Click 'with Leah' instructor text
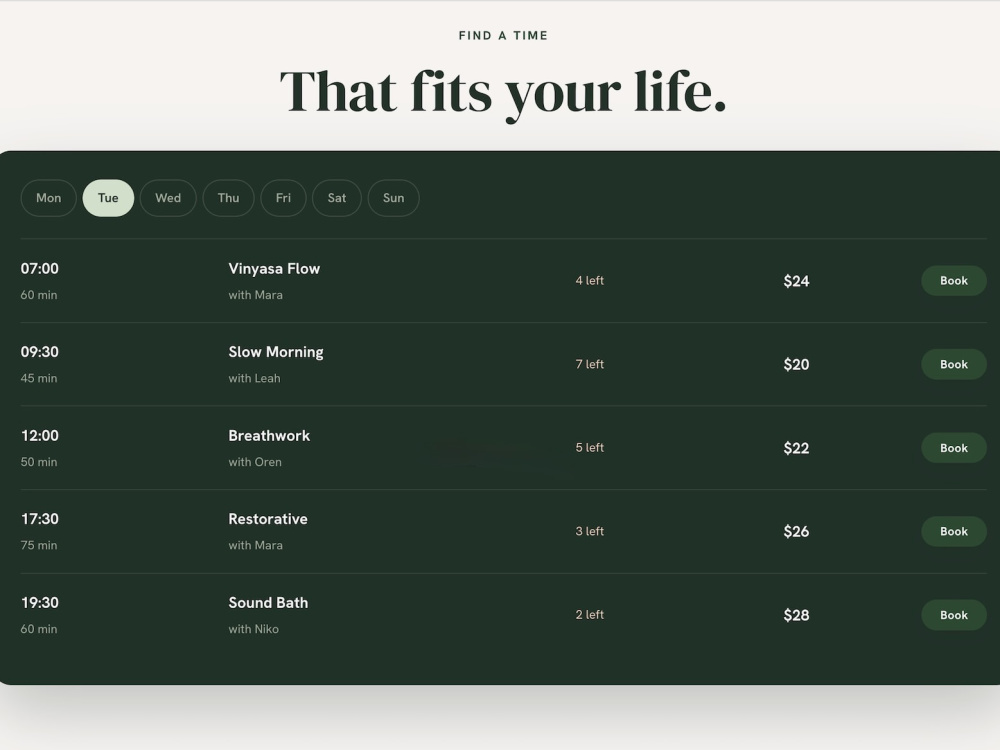This screenshot has height=750, width=1000. point(254,378)
